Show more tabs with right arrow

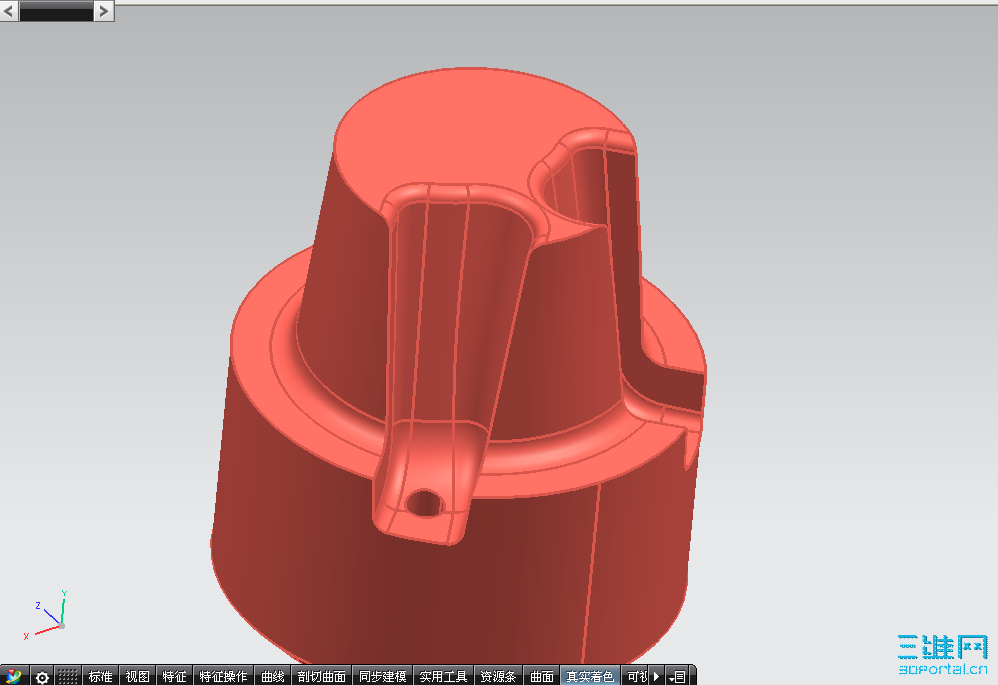657,676
